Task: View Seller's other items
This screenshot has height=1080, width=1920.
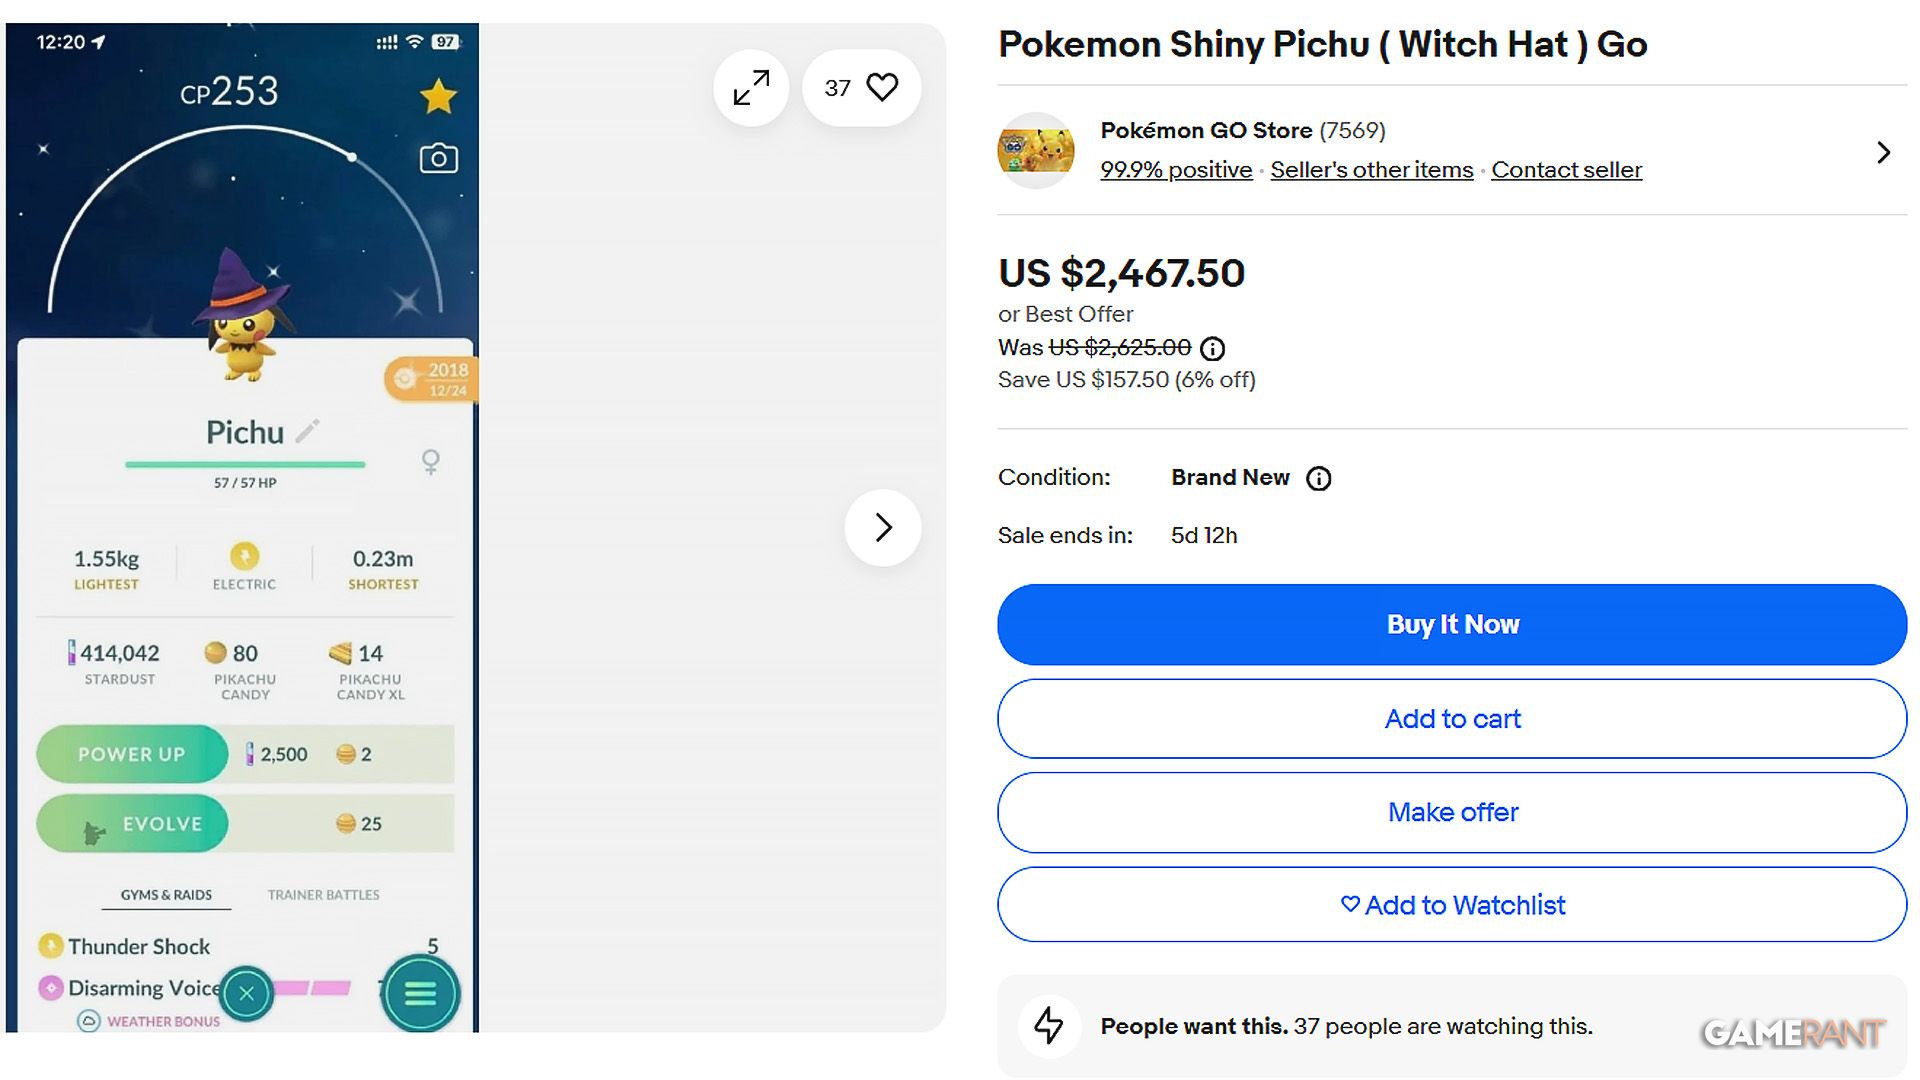Action: click(1371, 170)
